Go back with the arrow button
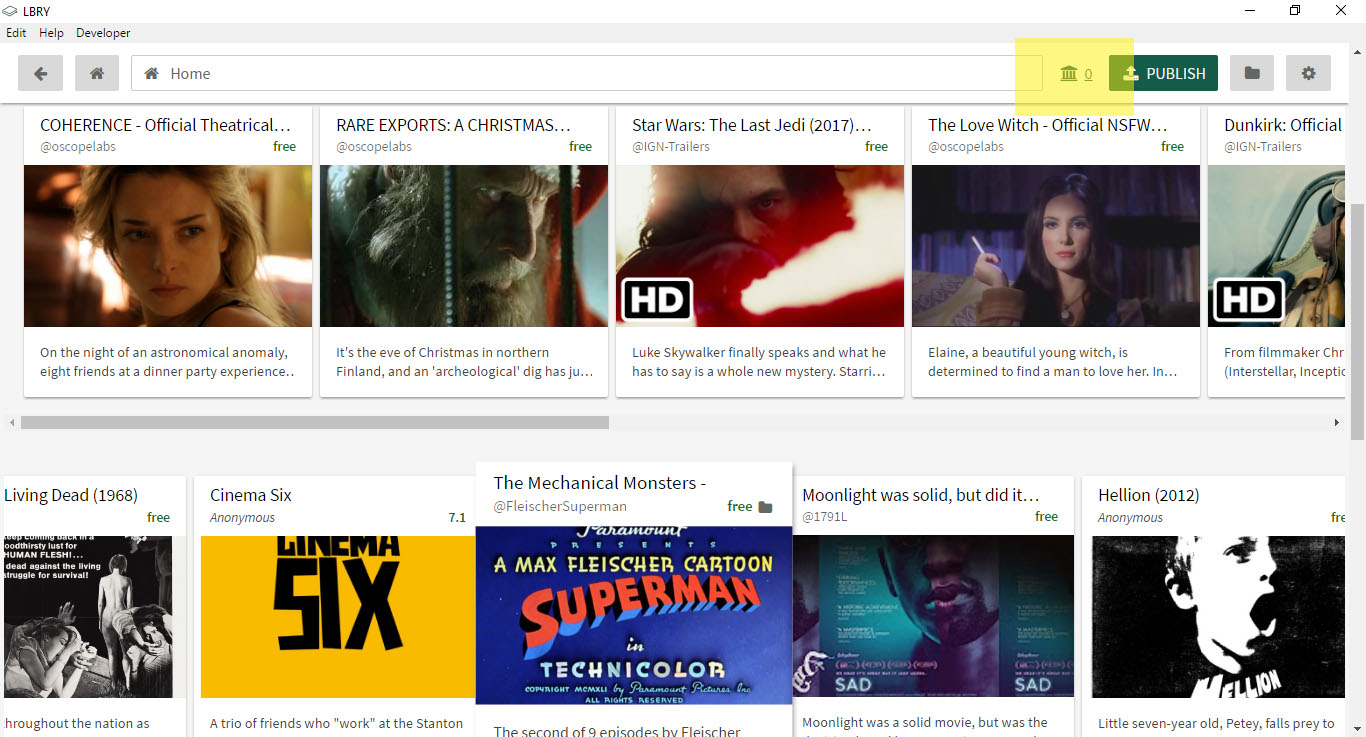The width and height of the screenshot is (1366, 737). click(40, 73)
